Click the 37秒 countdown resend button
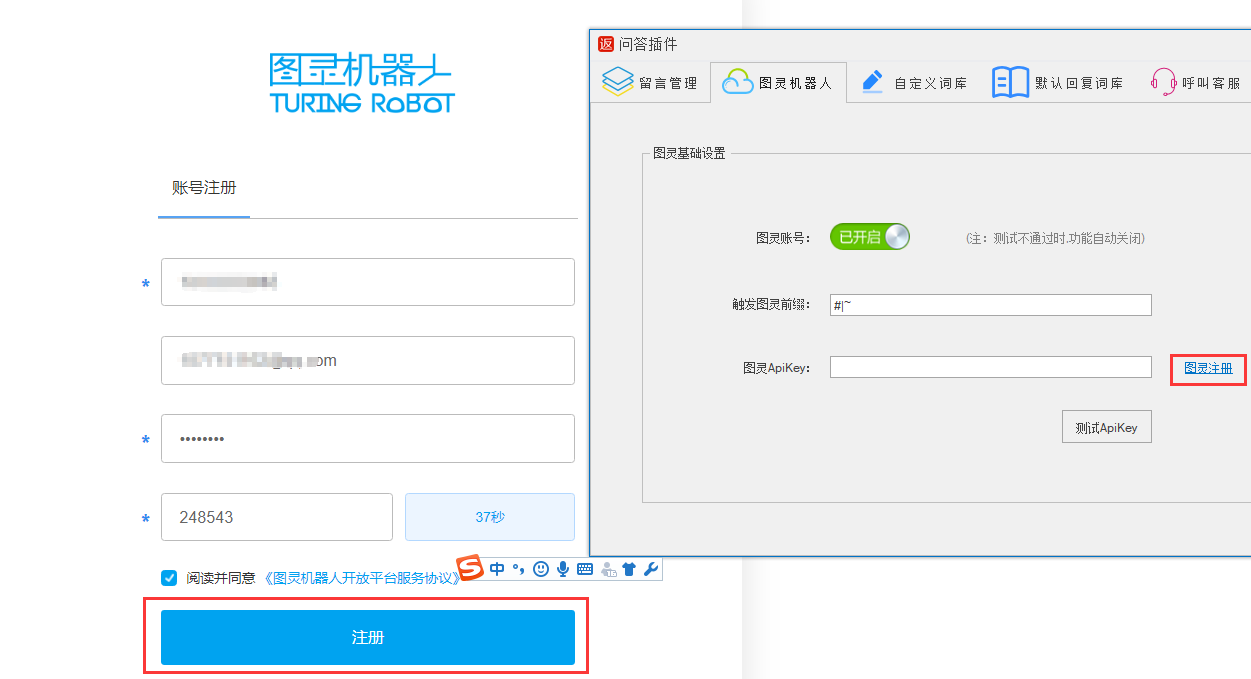This screenshot has height=679, width=1251. (x=490, y=517)
